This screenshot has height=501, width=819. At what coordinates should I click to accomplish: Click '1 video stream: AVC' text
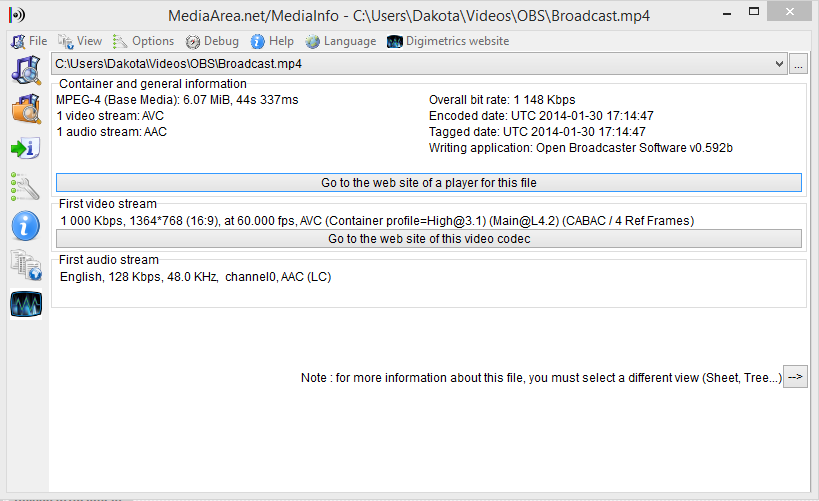tap(110, 116)
